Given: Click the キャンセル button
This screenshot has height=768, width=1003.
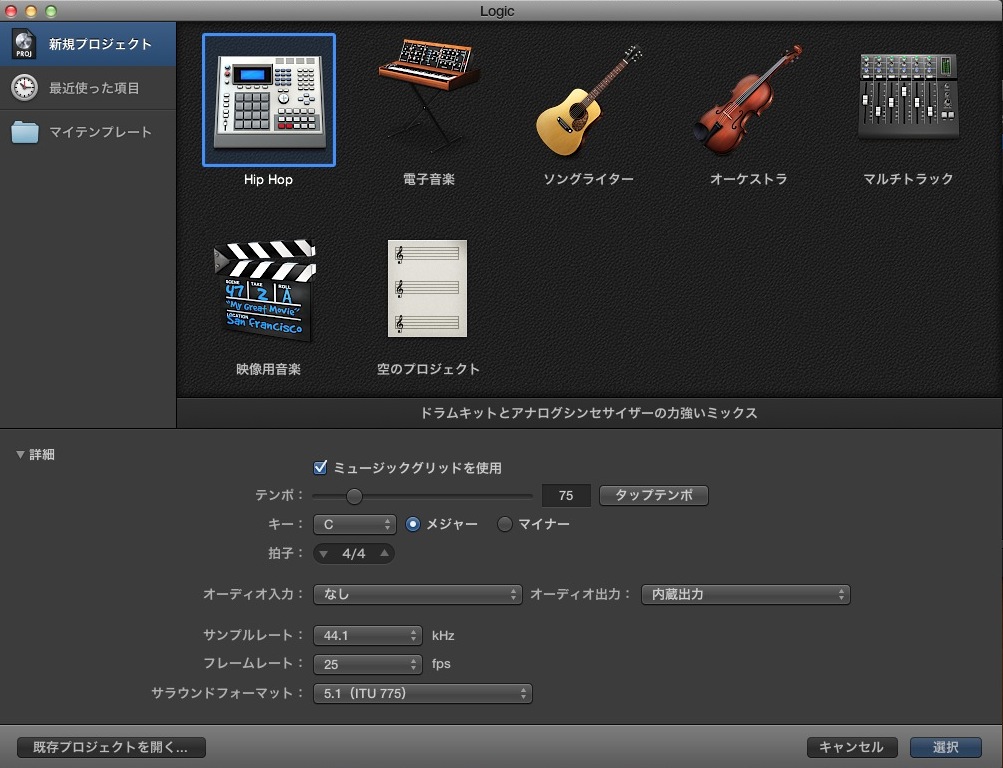Looking at the screenshot, I should click(x=852, y=747).
